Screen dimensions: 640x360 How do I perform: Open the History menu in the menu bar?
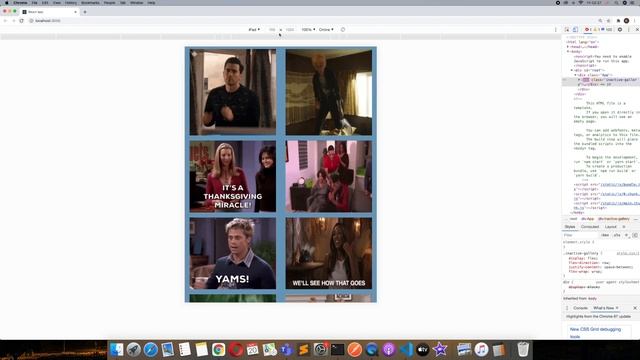click(x=71, y=2)
